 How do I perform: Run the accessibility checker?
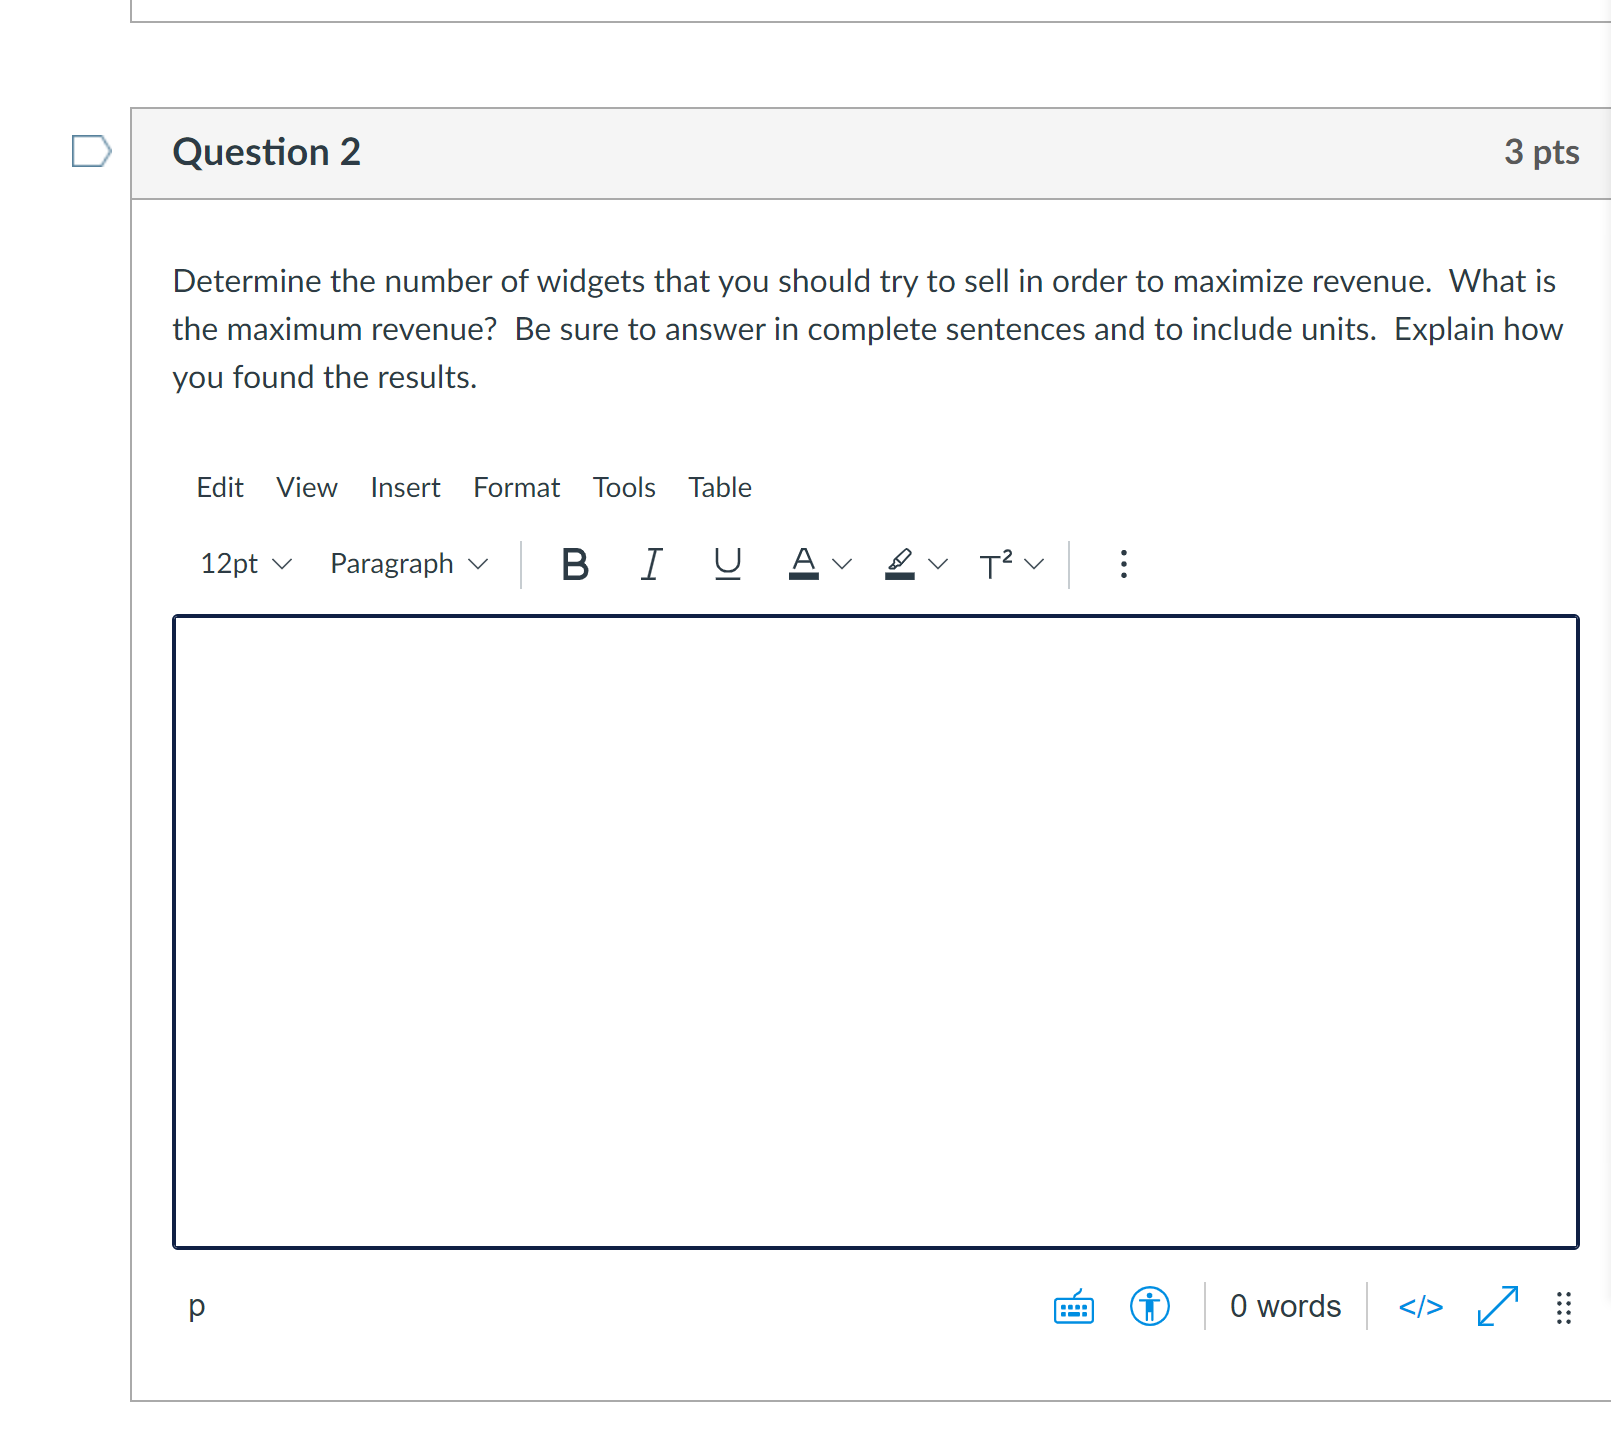pyautogui.click(x=1149, y=1307)
